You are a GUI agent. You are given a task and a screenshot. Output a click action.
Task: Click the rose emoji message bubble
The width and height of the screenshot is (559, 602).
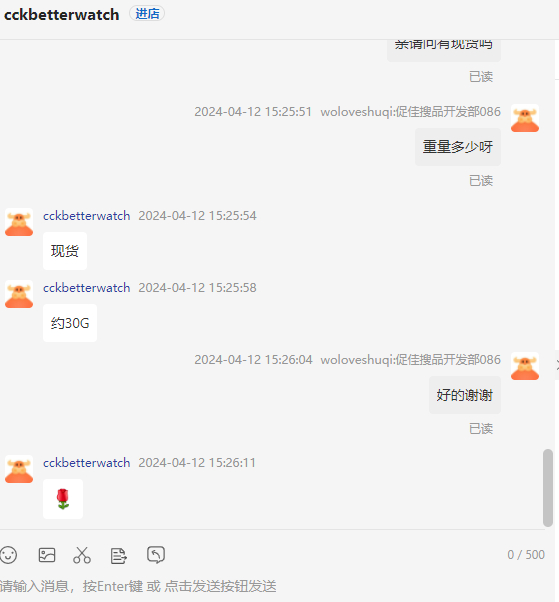coord(63,499)
